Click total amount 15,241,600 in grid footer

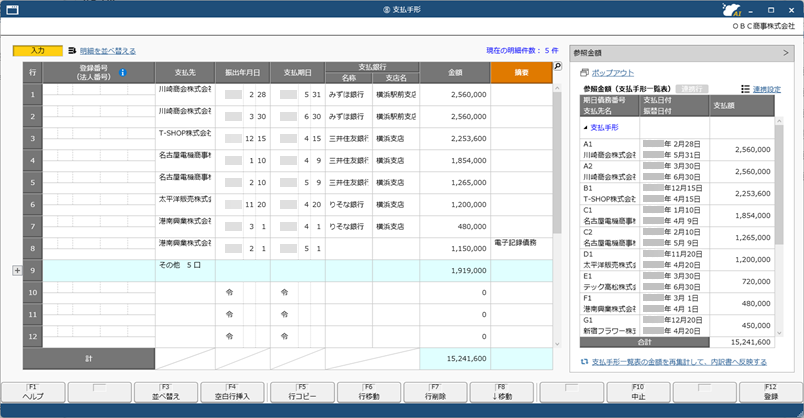pos(466,359)
